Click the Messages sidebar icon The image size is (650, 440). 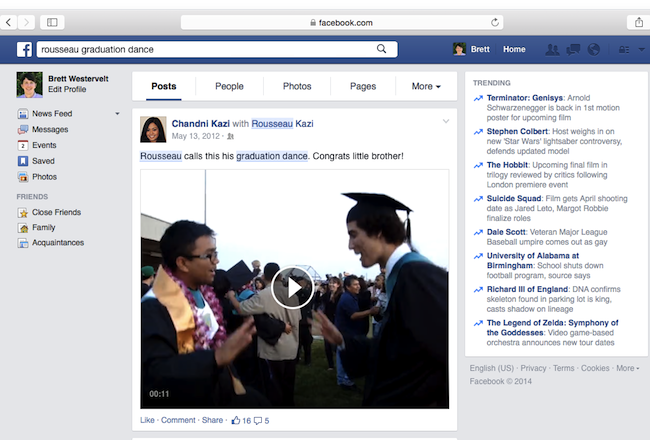tap(23, 129)
